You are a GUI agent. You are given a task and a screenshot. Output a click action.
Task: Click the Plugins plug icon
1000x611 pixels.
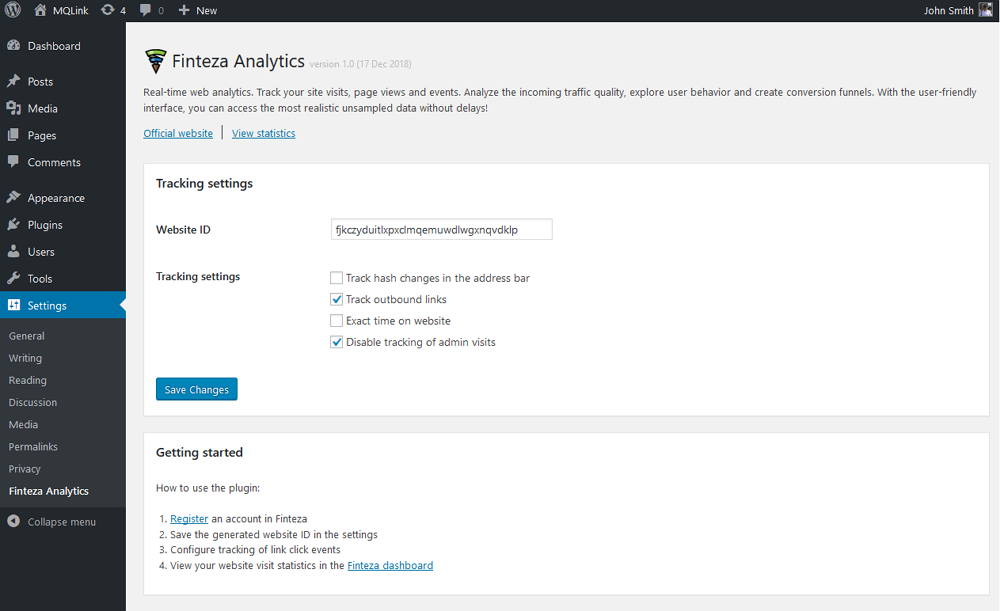pyautogui.click(x=13, y=225)
